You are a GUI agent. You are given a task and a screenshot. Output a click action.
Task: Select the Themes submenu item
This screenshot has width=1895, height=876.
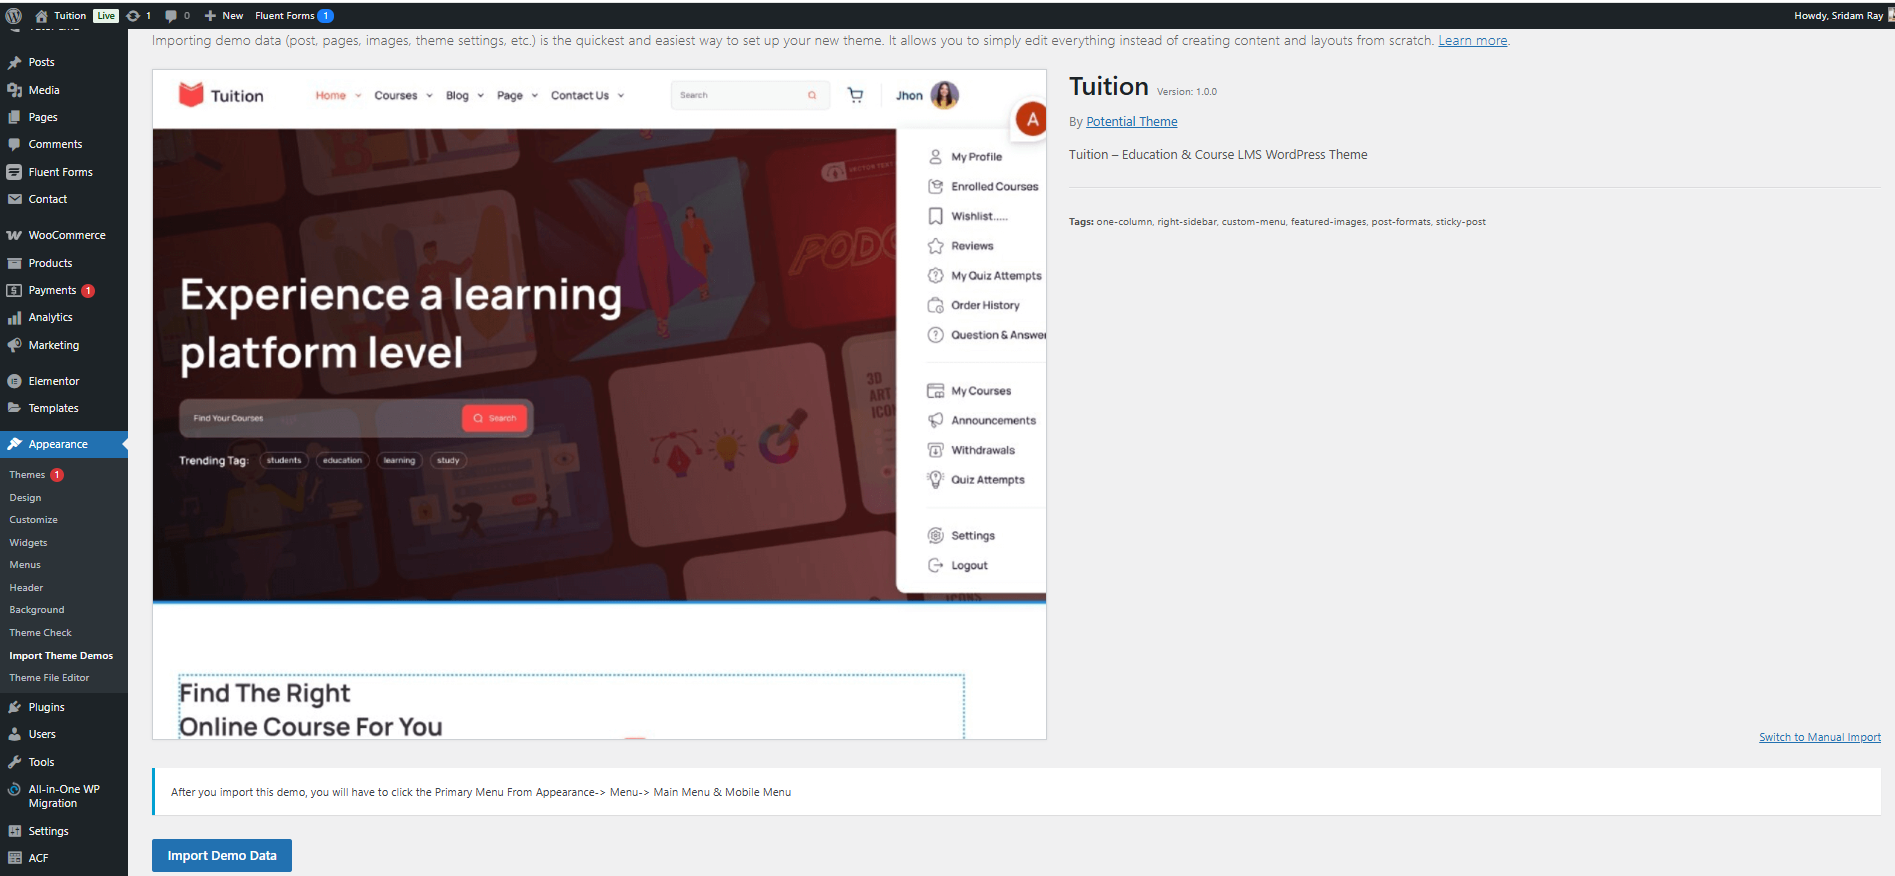pos(27,475)
